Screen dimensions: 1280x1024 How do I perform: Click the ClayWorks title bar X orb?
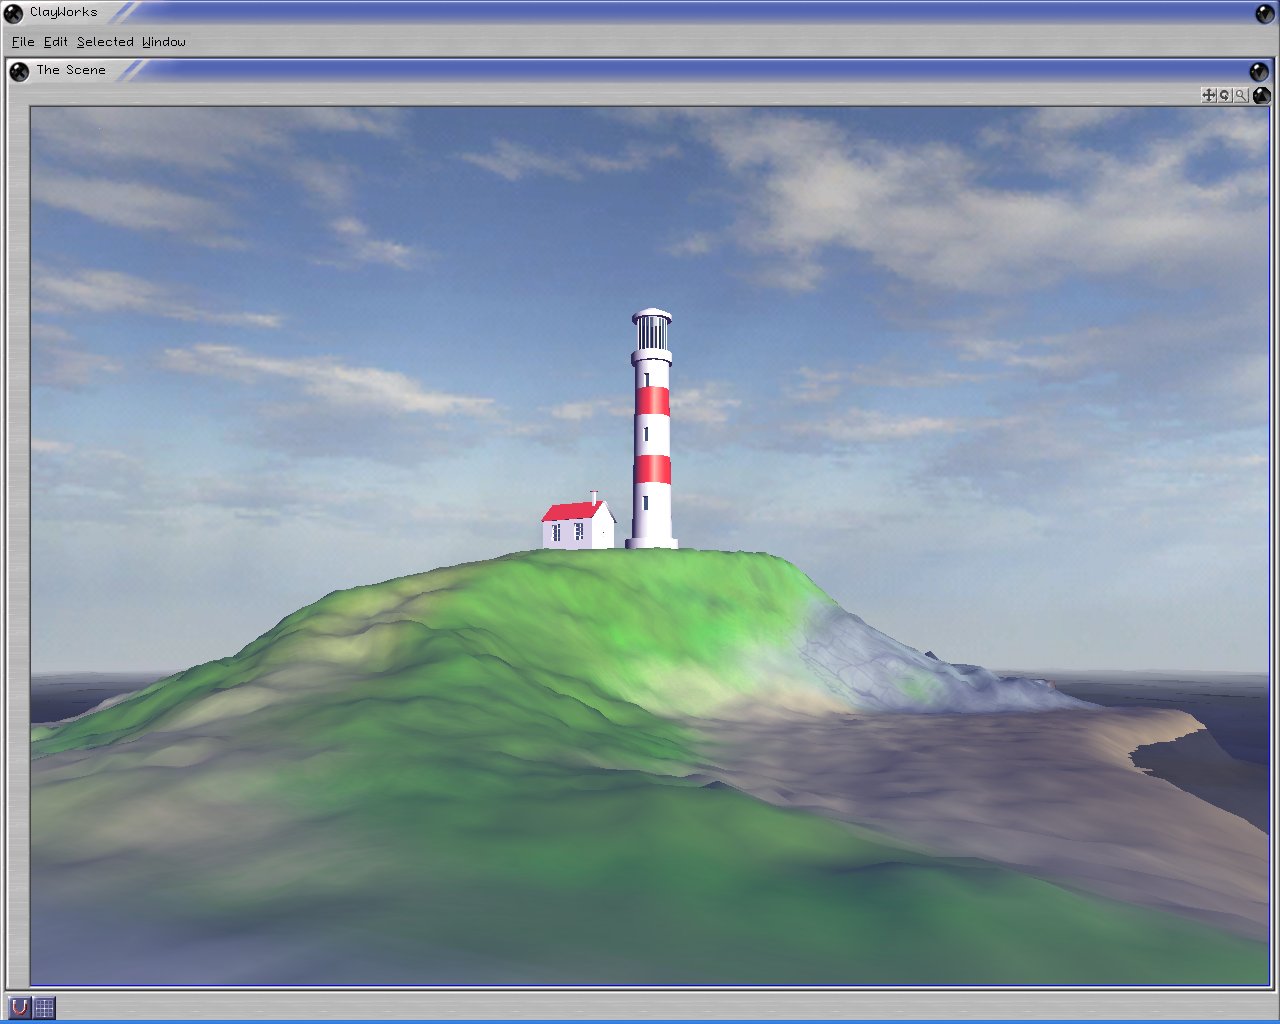[14, 13]
